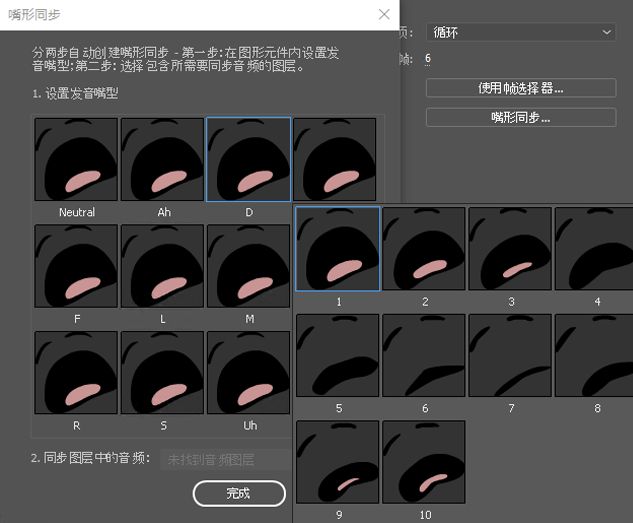Pick frame 2 in the frame picker
The image size is (633, 523).
(424, 249)
